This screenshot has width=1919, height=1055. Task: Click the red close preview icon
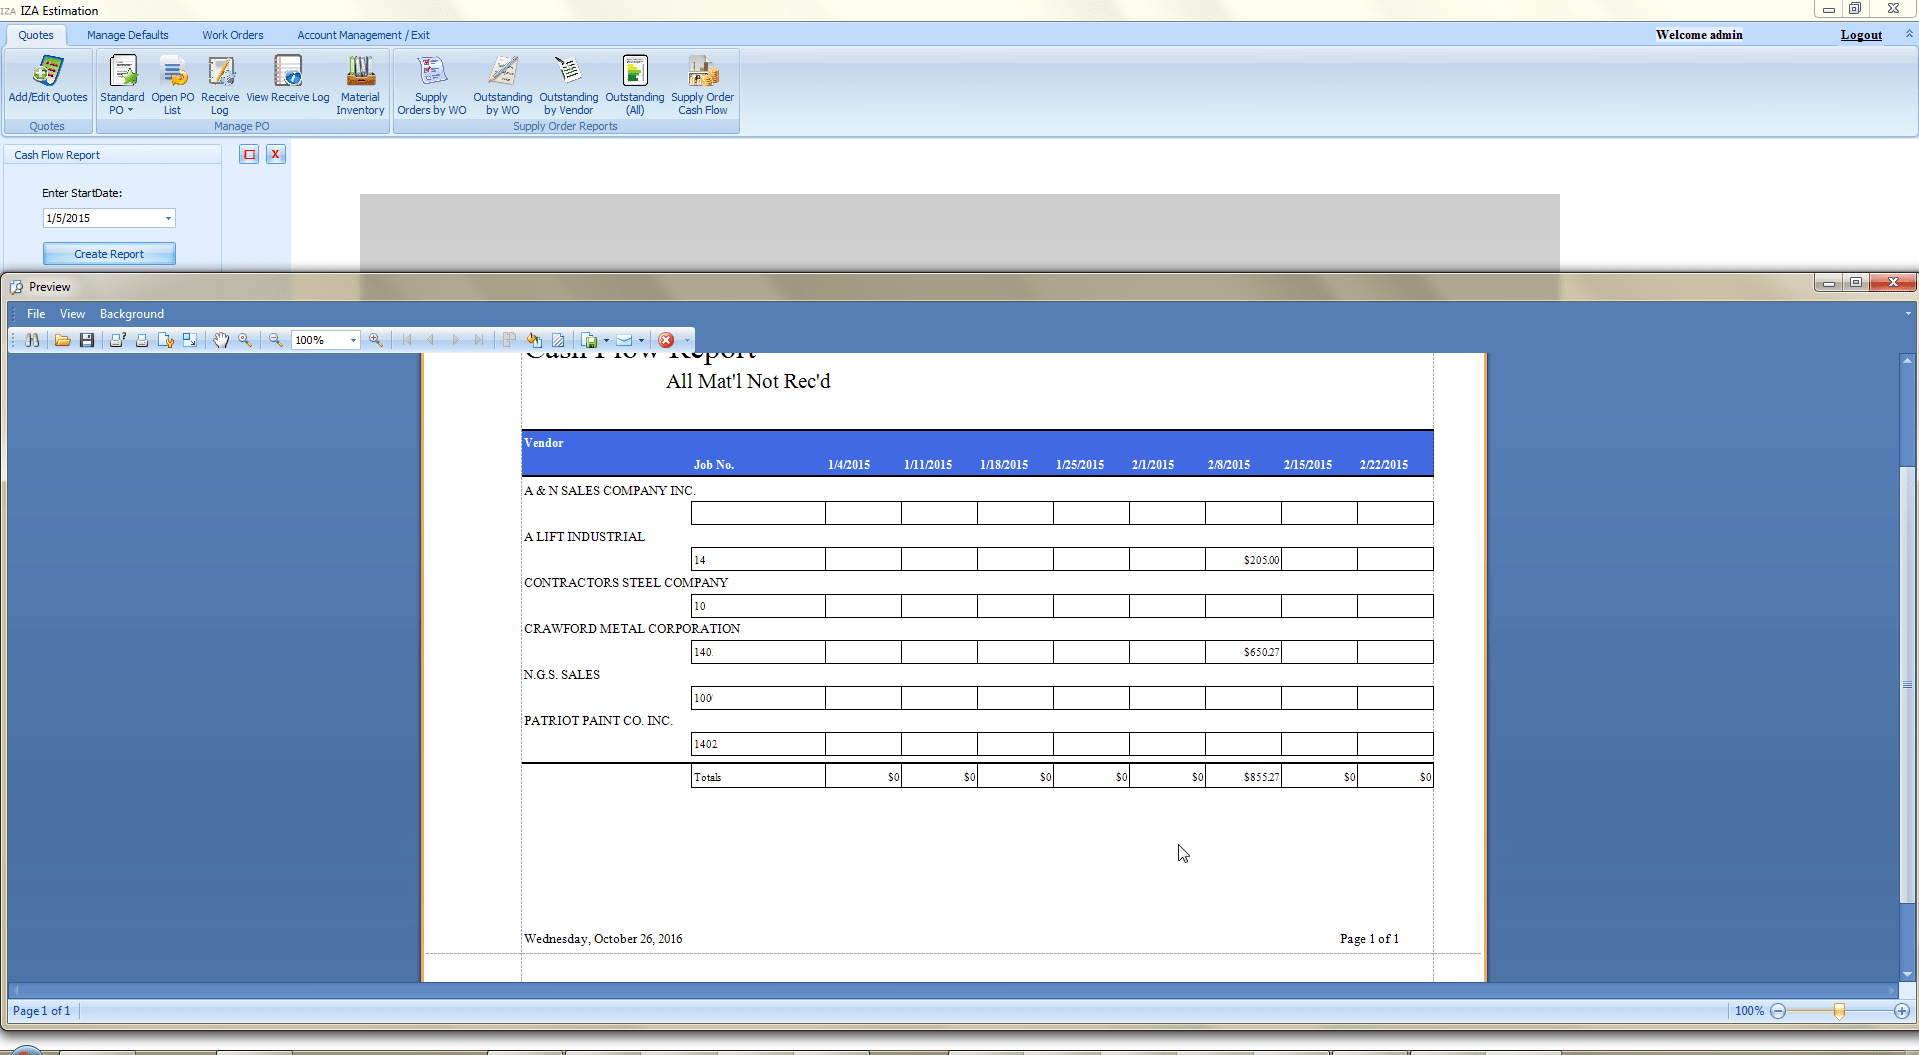tap(666, 340)
